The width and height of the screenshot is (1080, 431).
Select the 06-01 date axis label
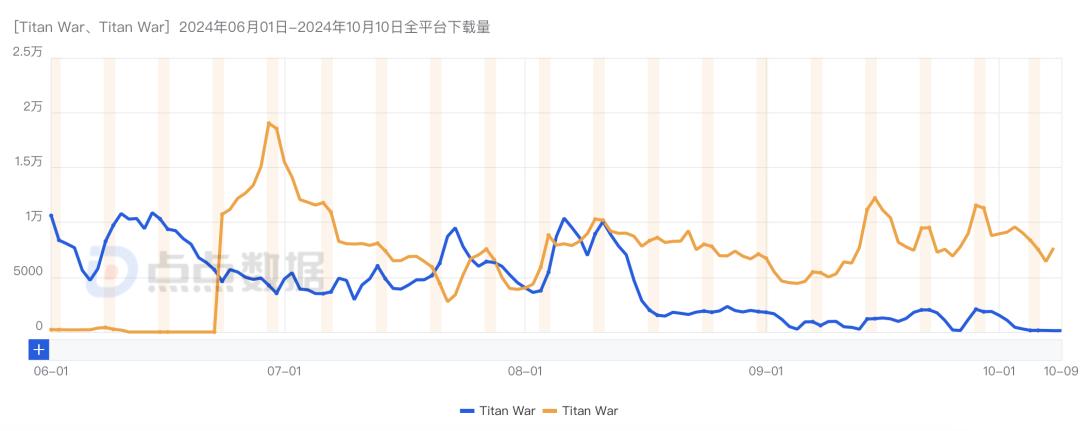tap(50, 371)
